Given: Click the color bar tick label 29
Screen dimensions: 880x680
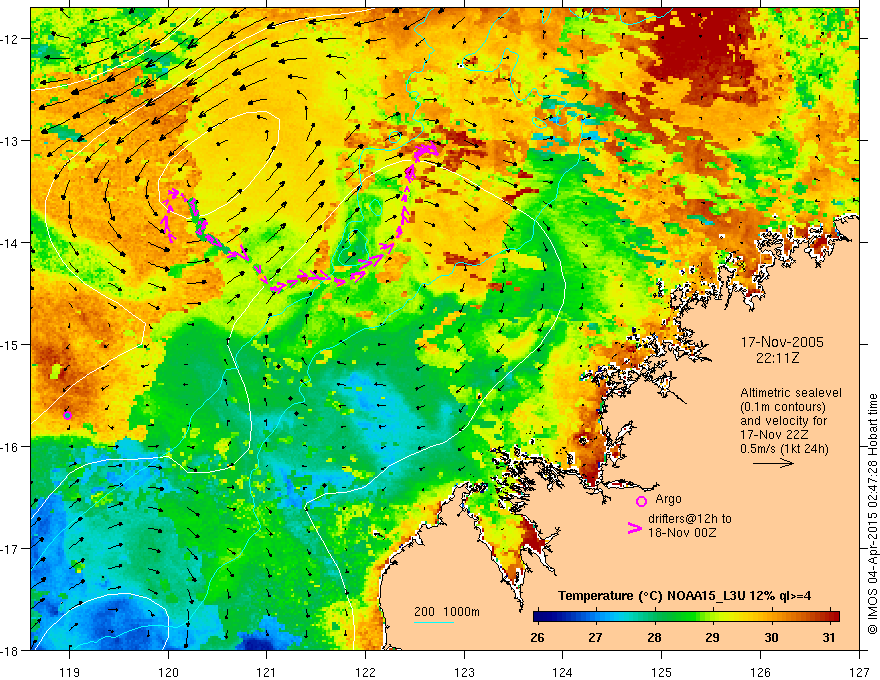Looking at the screenshot, I should 712,637.
